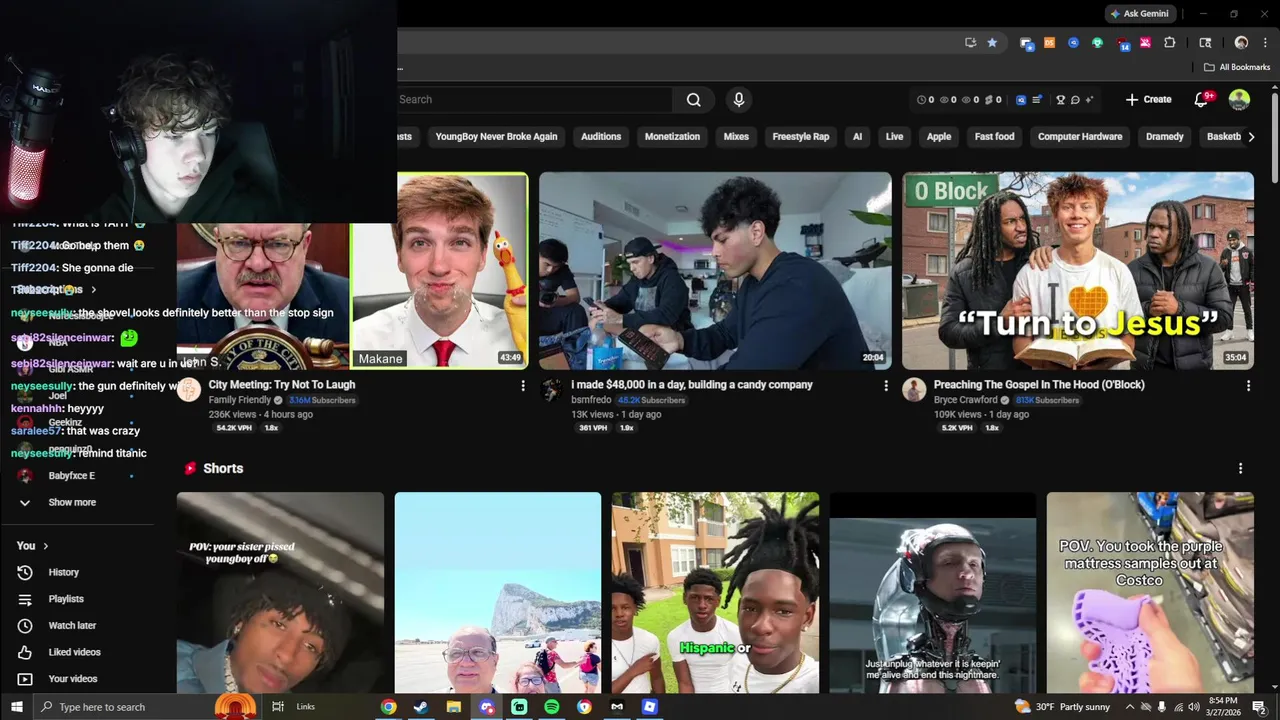Open options menu for Preaching The Gospel video
The width and height of the screenshot is (1280, 720).
click(x=1248, y=385)
